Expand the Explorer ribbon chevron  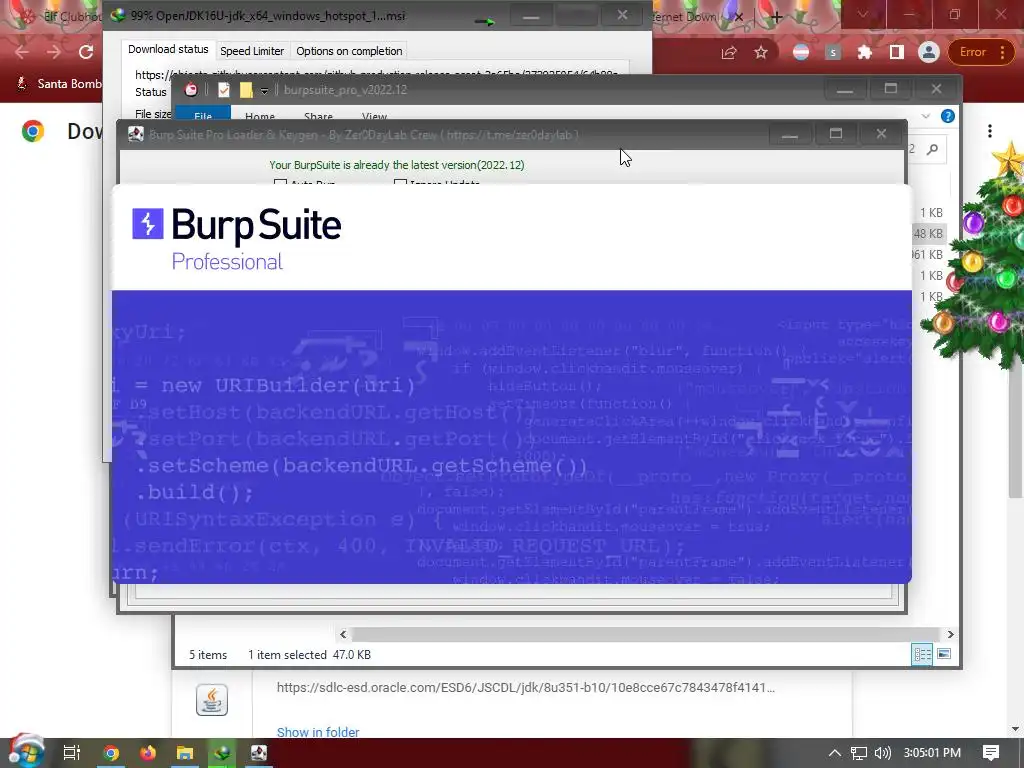[925, 116]
